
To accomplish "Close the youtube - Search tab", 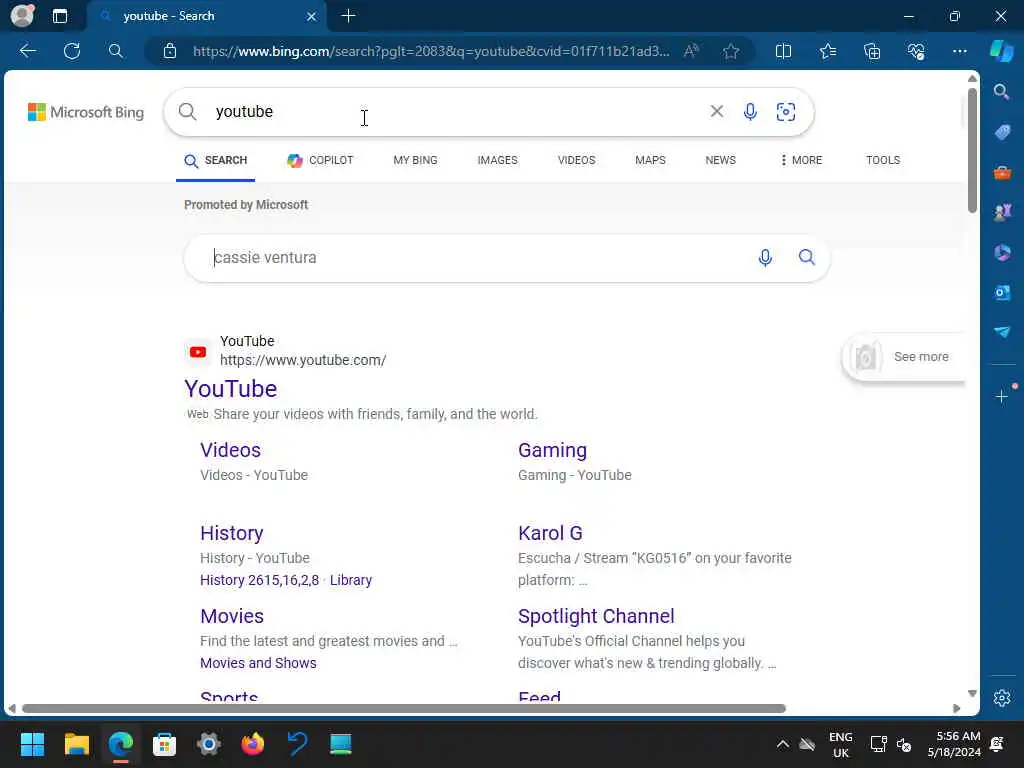I will tap(312, 16).
